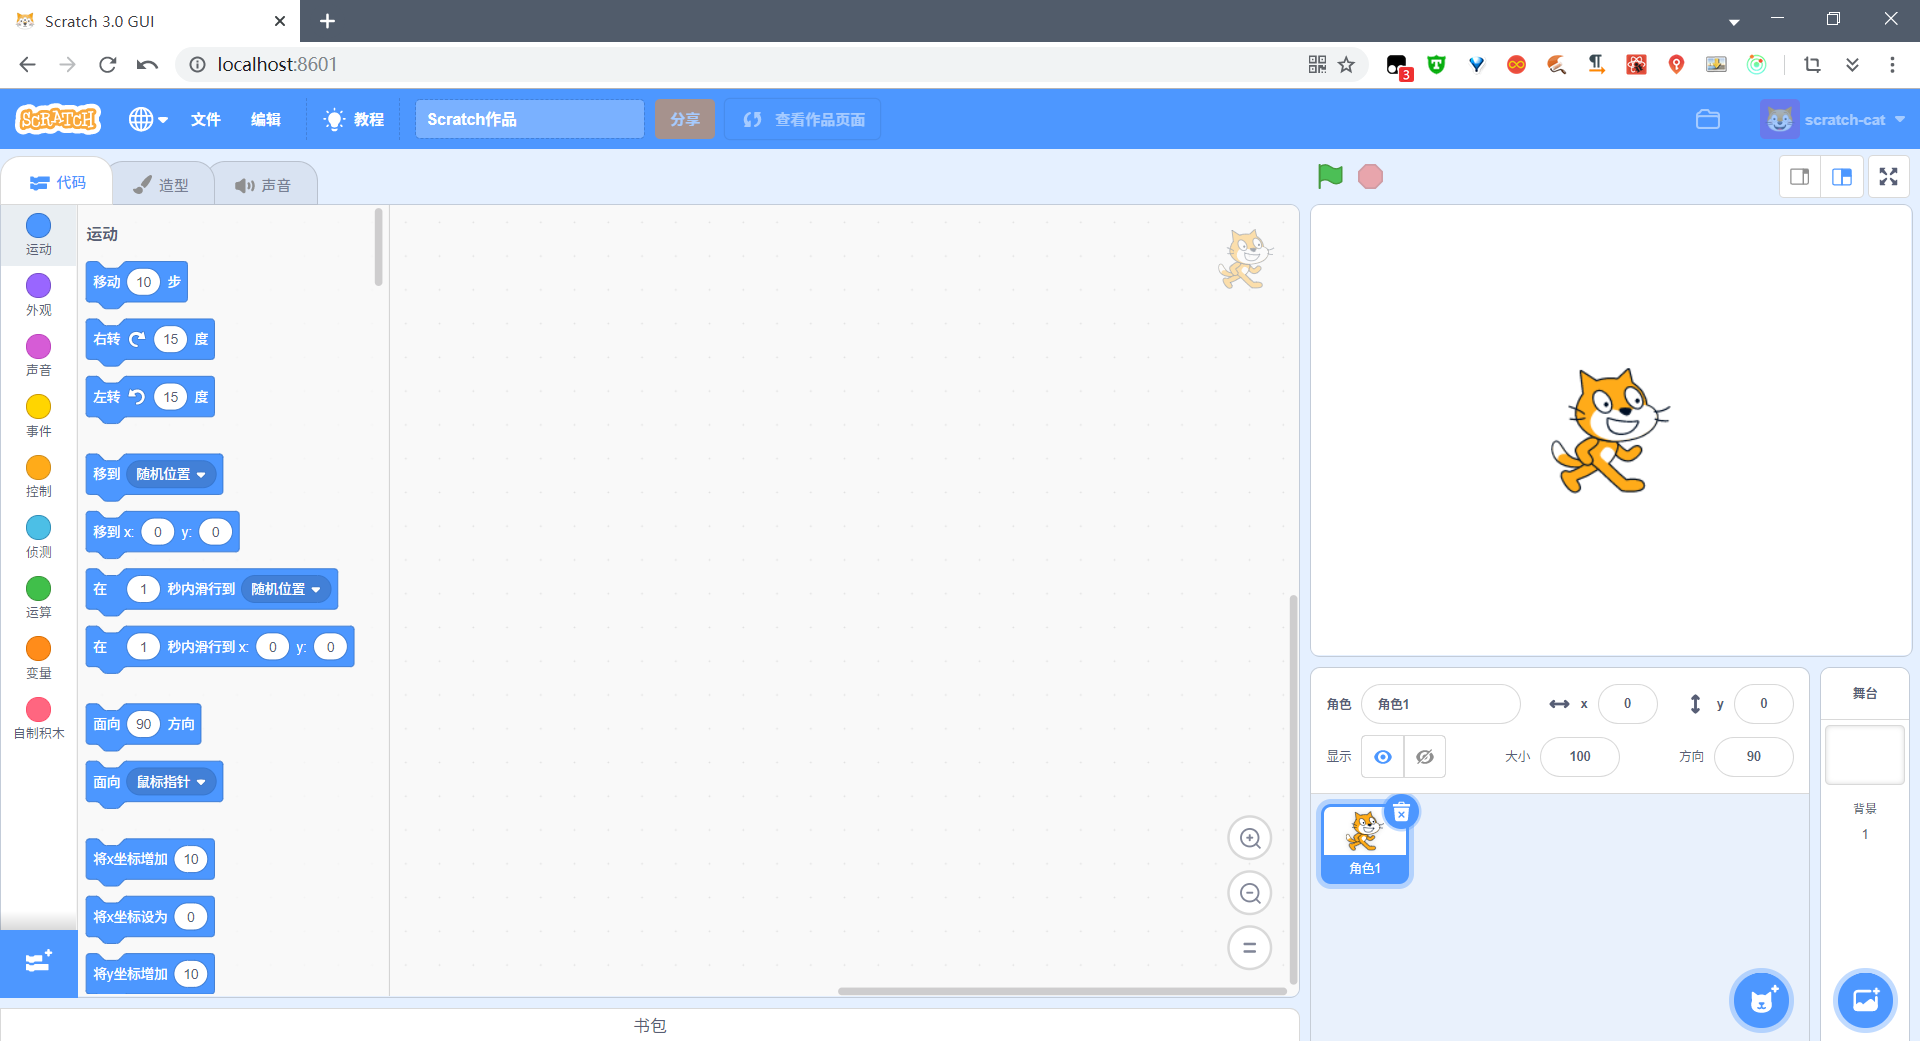
Task: Select the 外观 looks category
Action: (39, 295)
